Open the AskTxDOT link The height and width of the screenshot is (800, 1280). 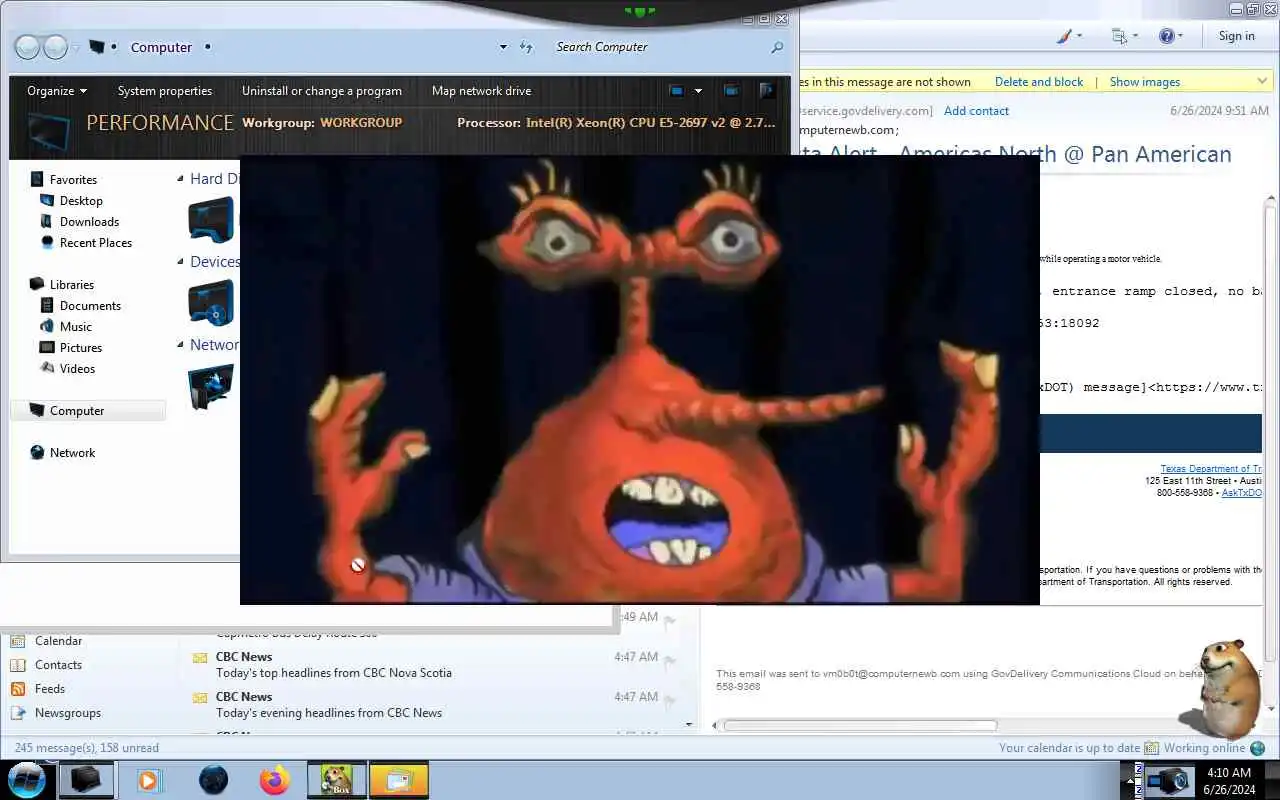click(x=1242, y=493)
